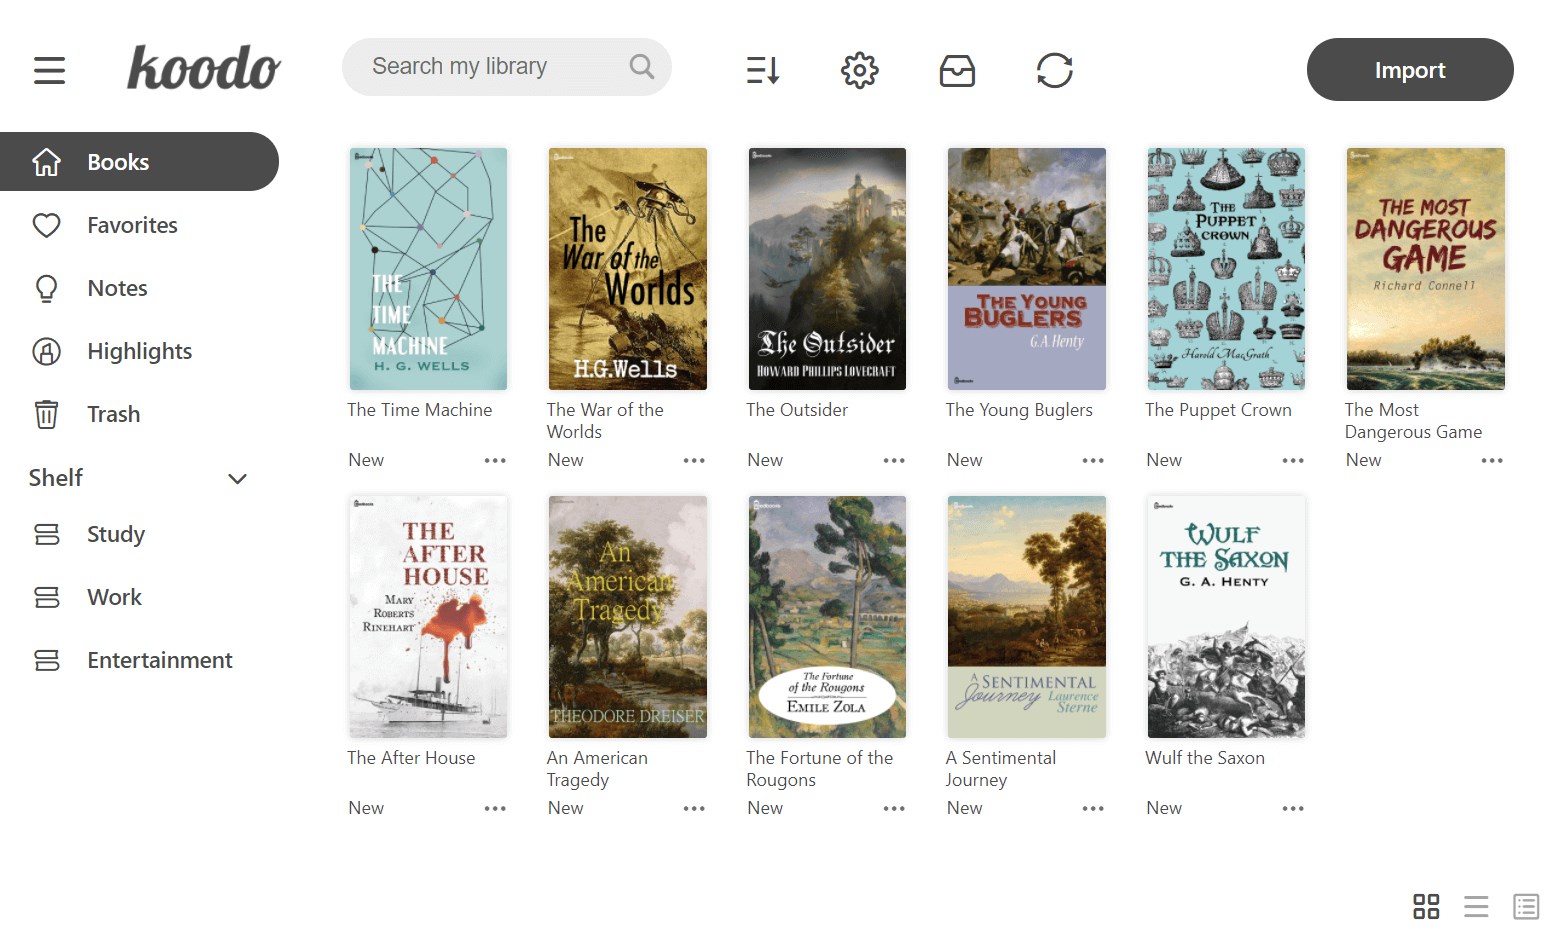Click the koodo logo
Screen dimensions: 1546x929
[203, 67]
